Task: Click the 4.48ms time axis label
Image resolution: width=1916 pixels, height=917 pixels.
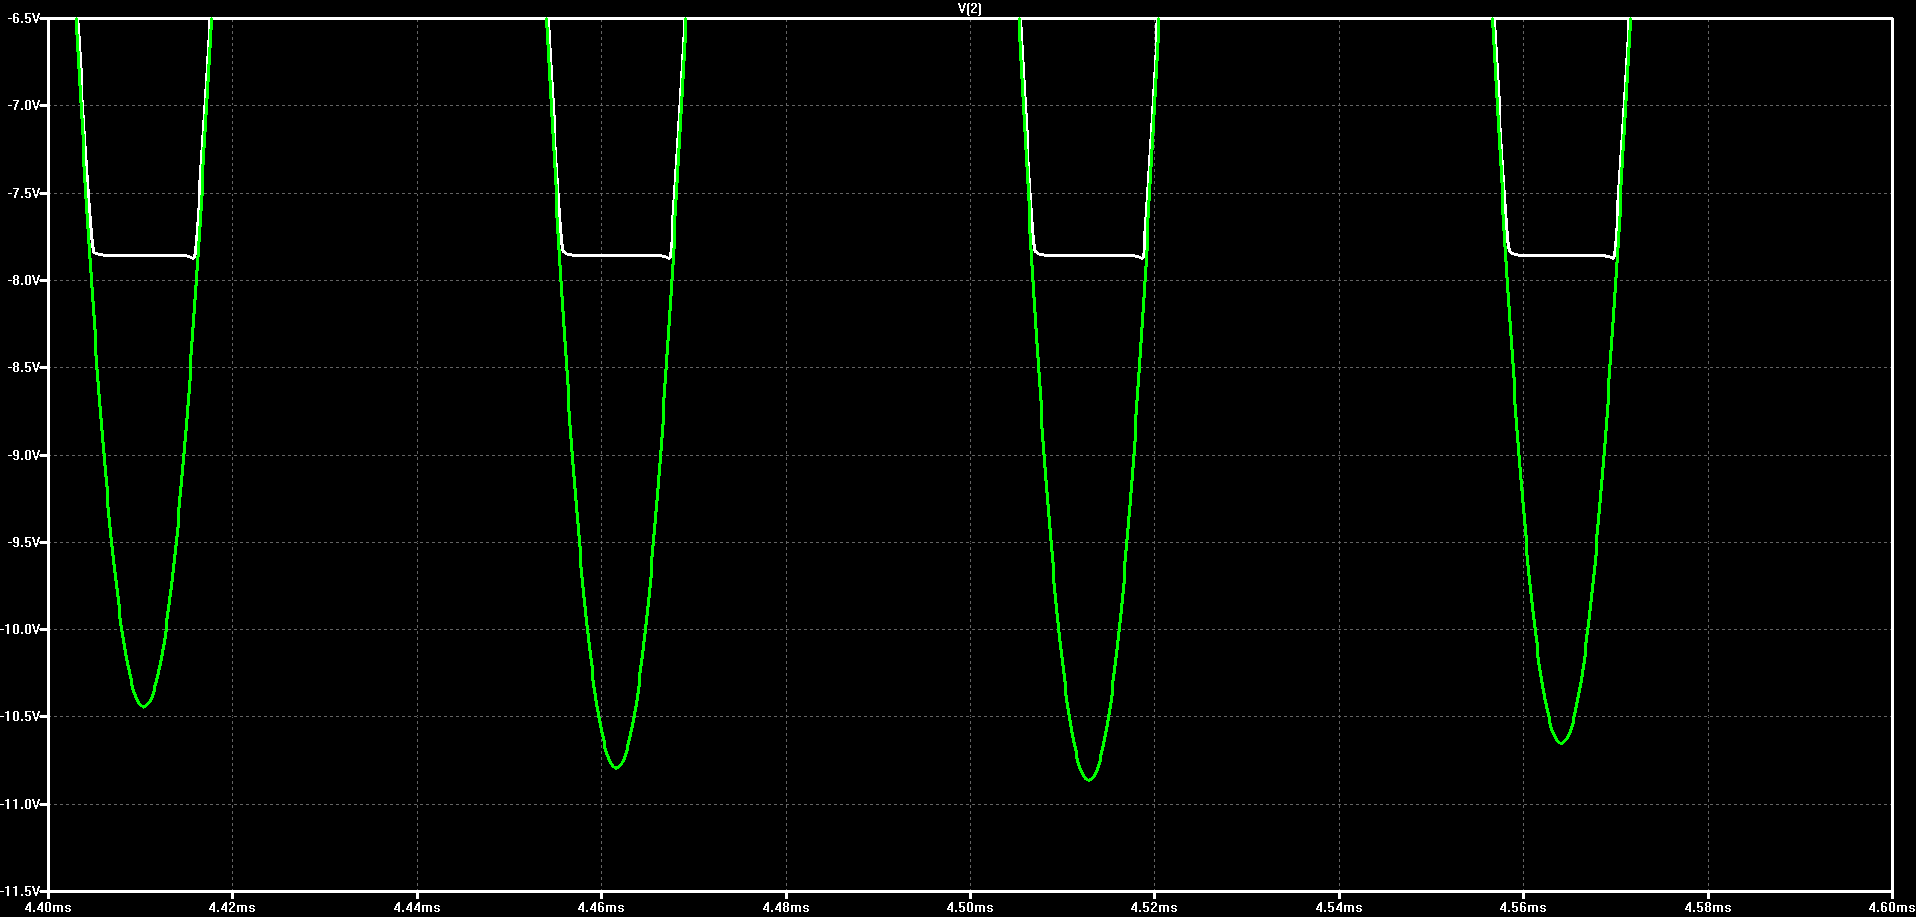Action: [786, 907]
